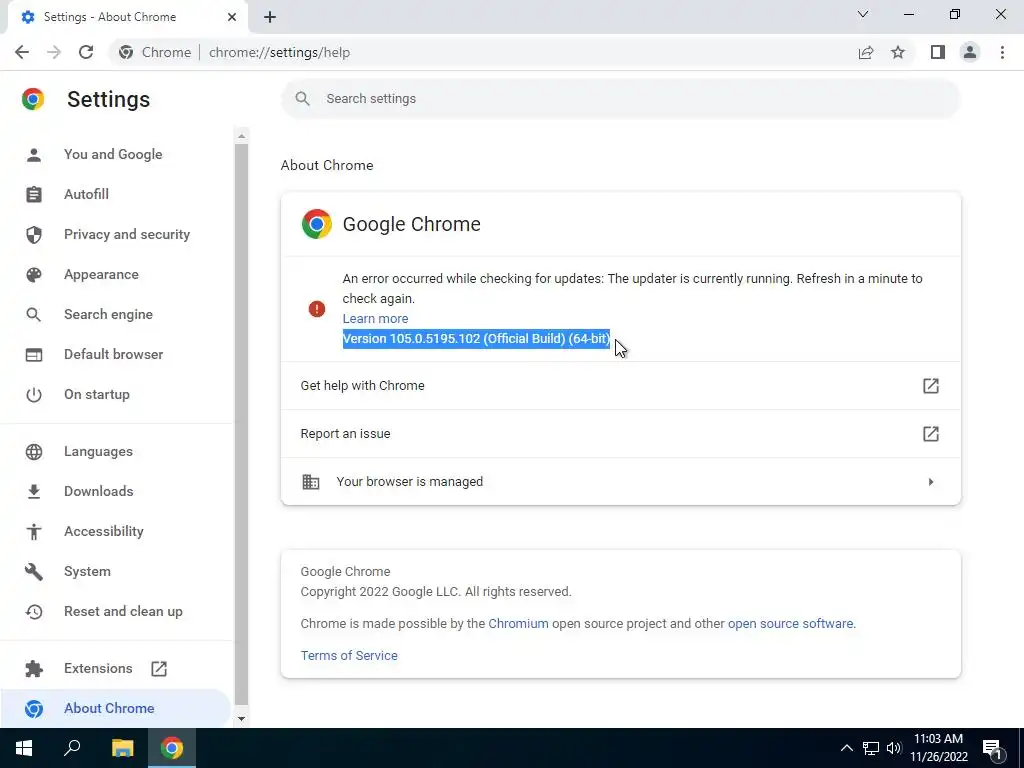Bookmark this tab with the star icon
Viewport: 1024px width, 768px height.
pos(898,52)
